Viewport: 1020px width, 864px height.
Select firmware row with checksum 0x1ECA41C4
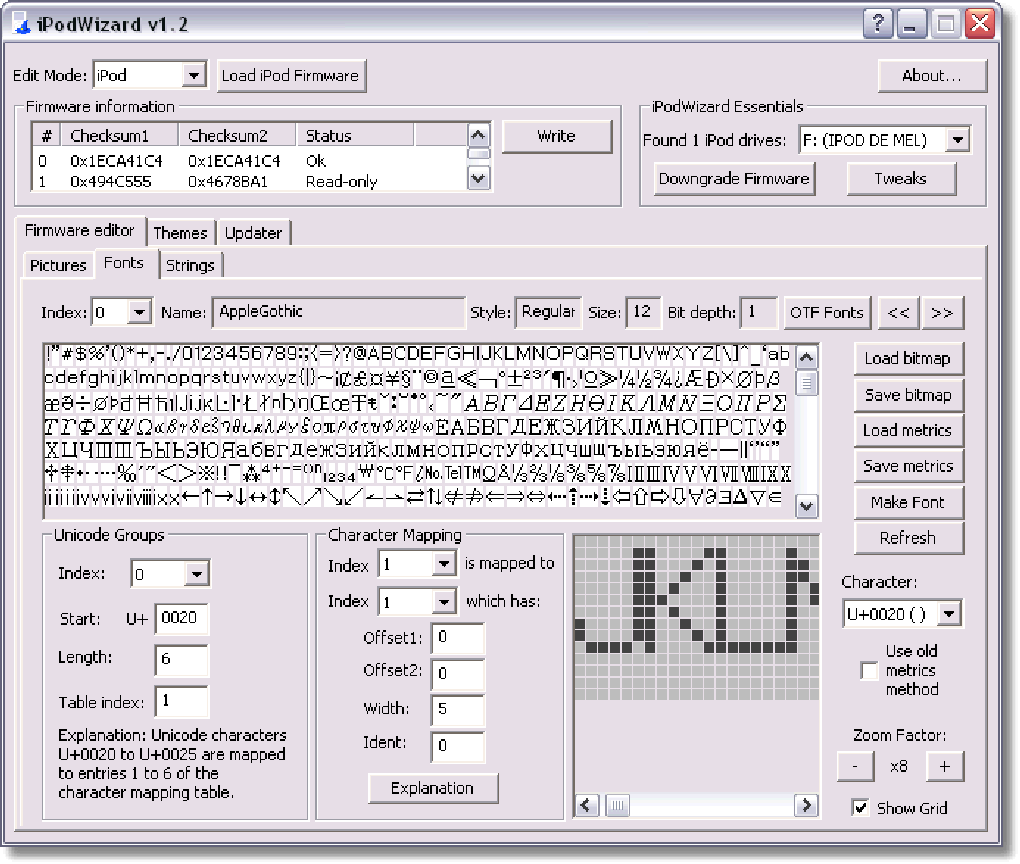250,161
